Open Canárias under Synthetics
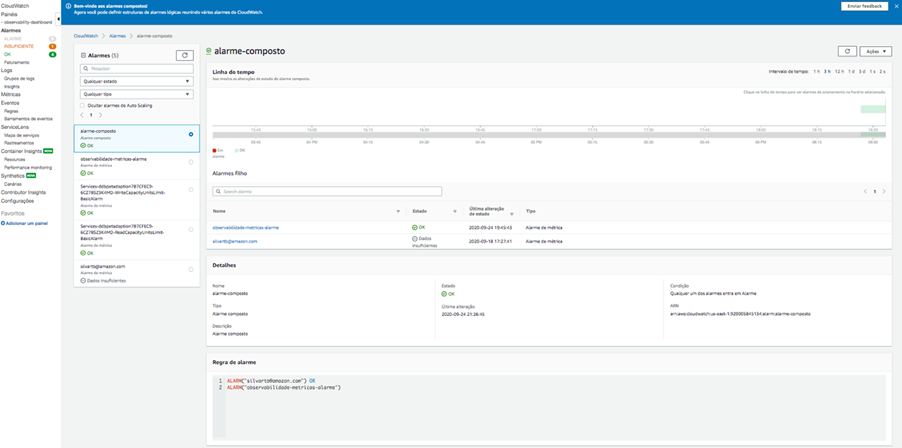 pyautogui.click(x=13, y=184)
